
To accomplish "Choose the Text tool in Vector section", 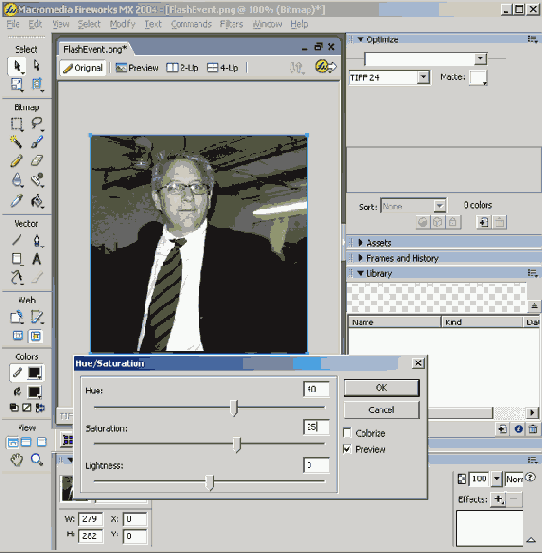I will pos(37,259).
